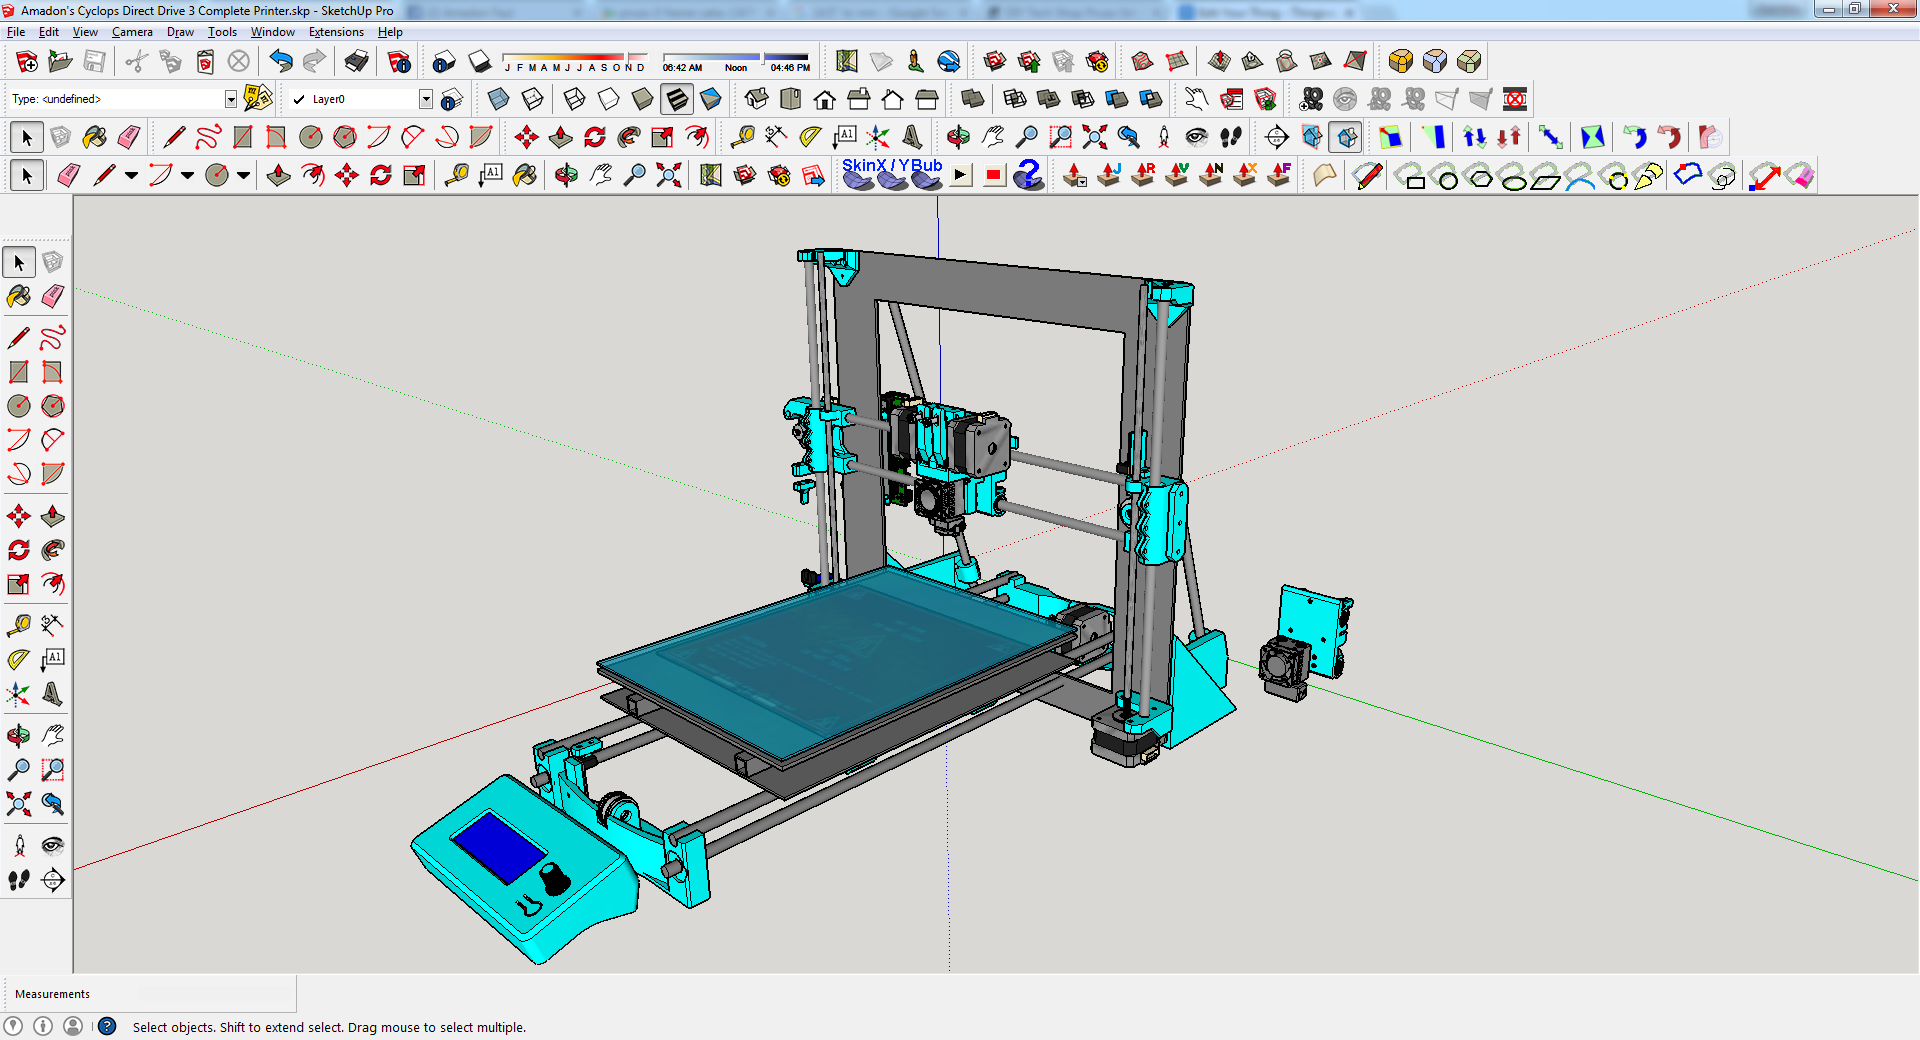Screen dimensions: 1920x1040
Task: Select Walk footprints tool in left palette
Action: pyautogui.click(x=19, y=880)
